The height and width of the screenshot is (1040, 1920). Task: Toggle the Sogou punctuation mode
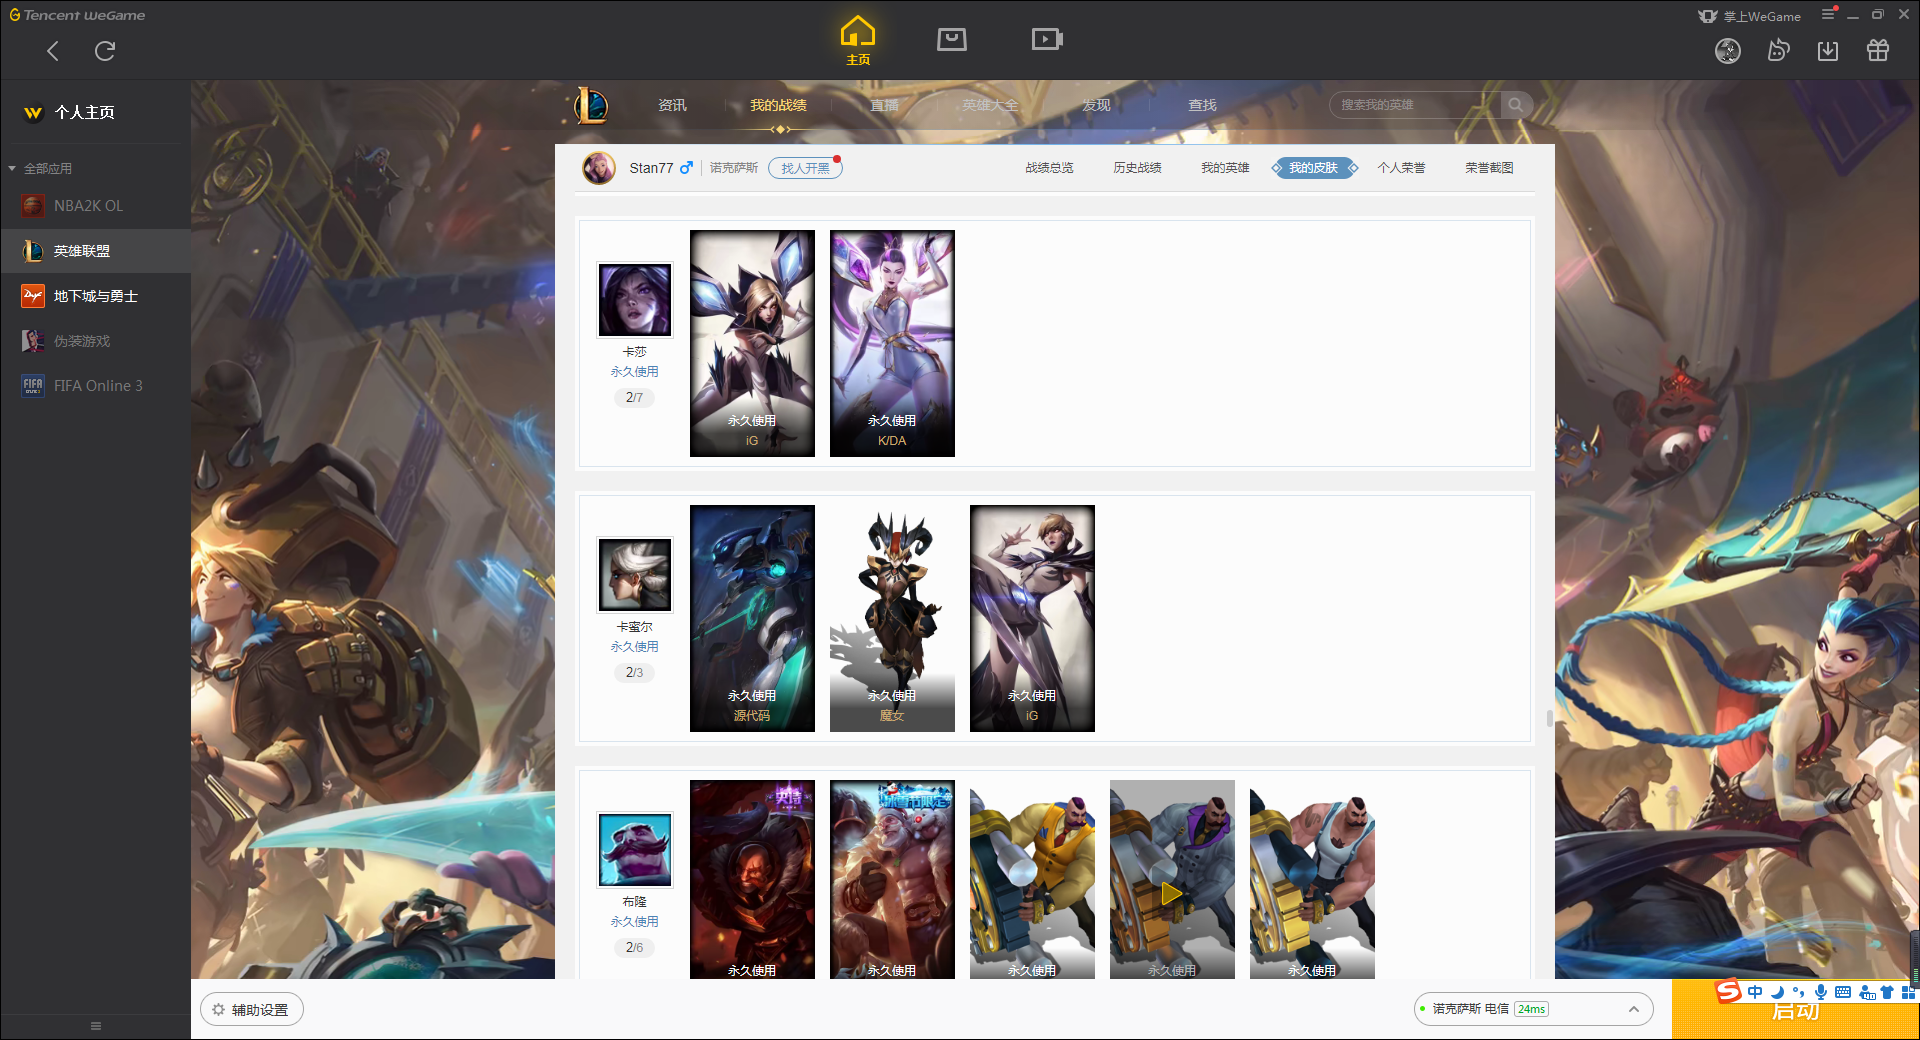[x=1799, y=992]
